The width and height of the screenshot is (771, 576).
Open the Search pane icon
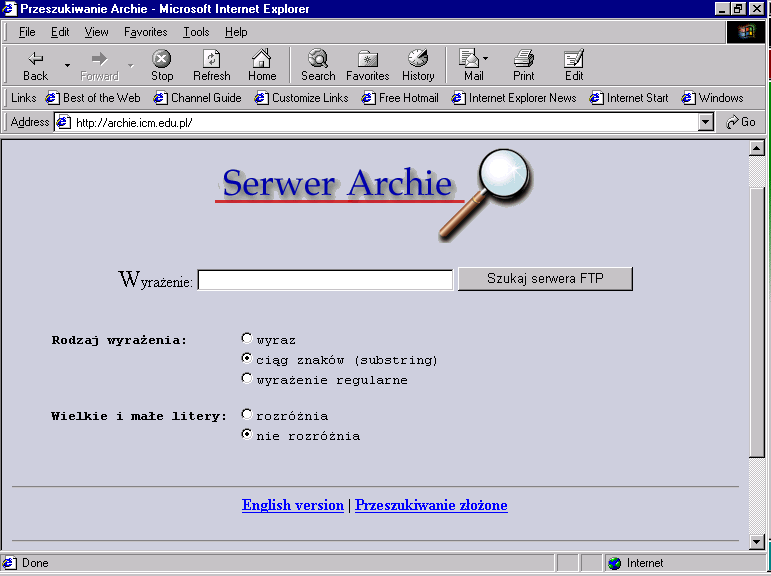coord(318,59)
